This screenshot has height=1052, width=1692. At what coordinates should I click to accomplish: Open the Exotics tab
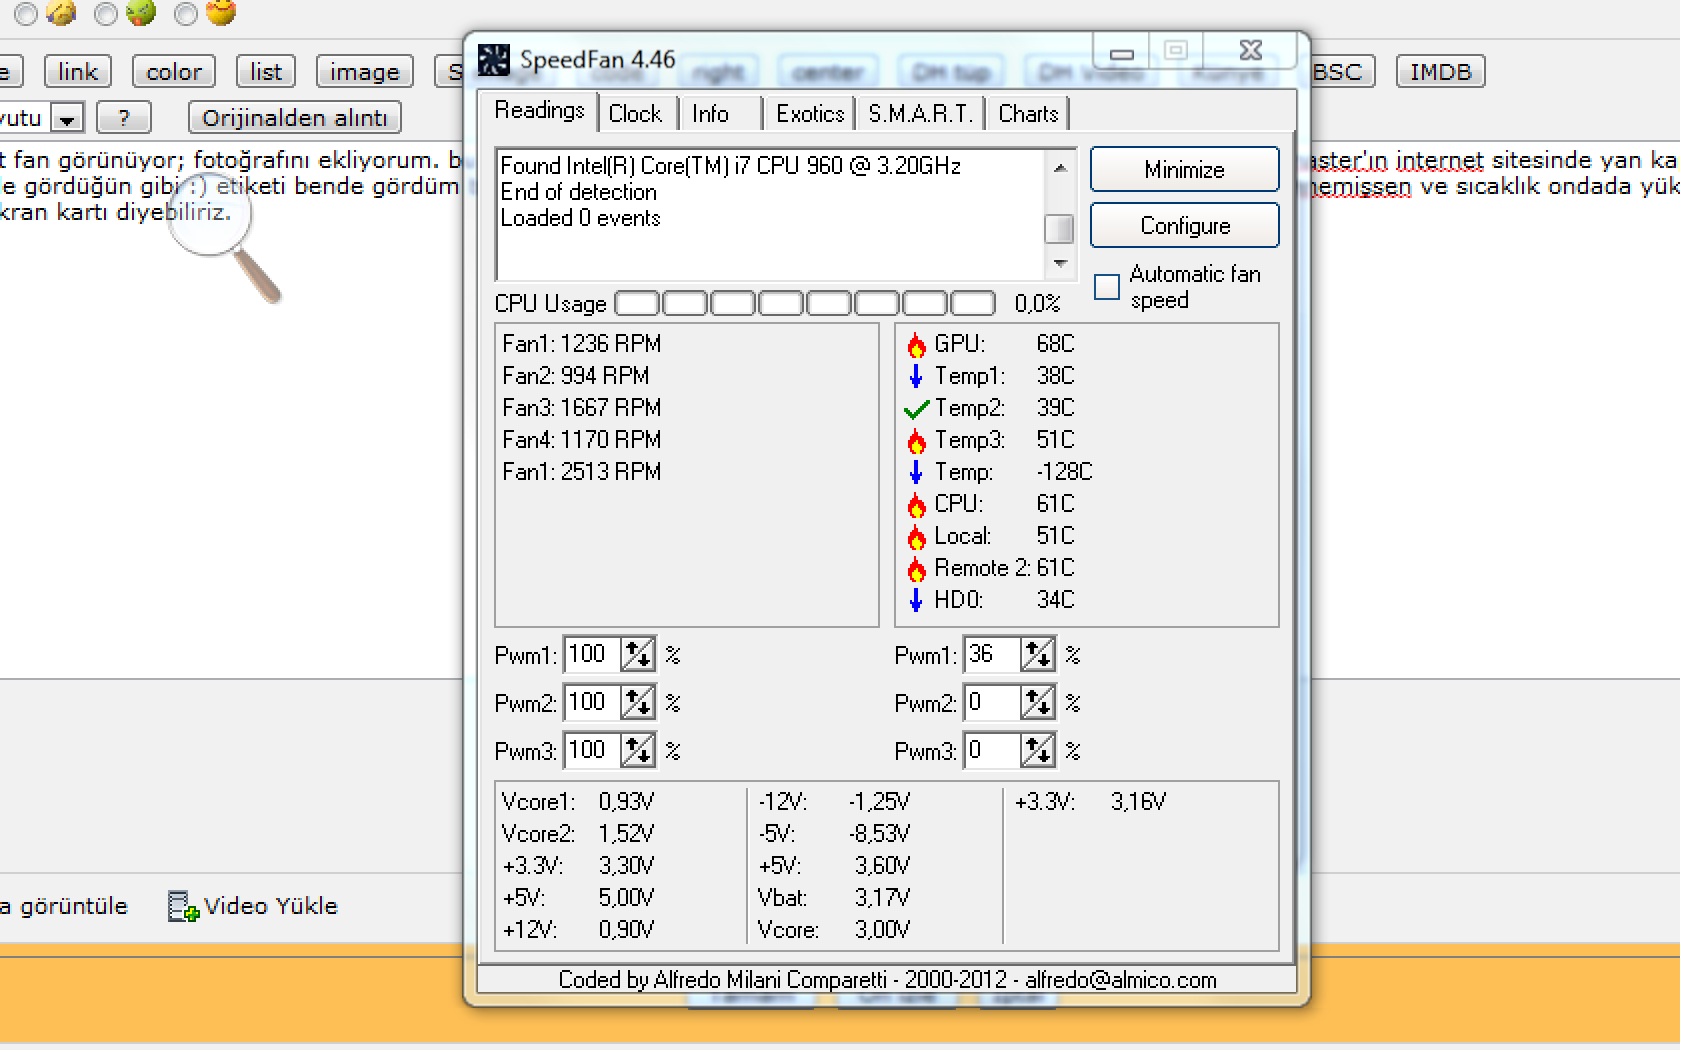(x=810, y=114)
